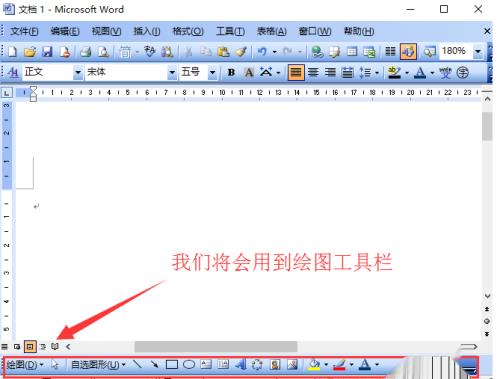500x379 pixels.
Task: Open the 窗口(W) menu
Action: click(315, 31)
